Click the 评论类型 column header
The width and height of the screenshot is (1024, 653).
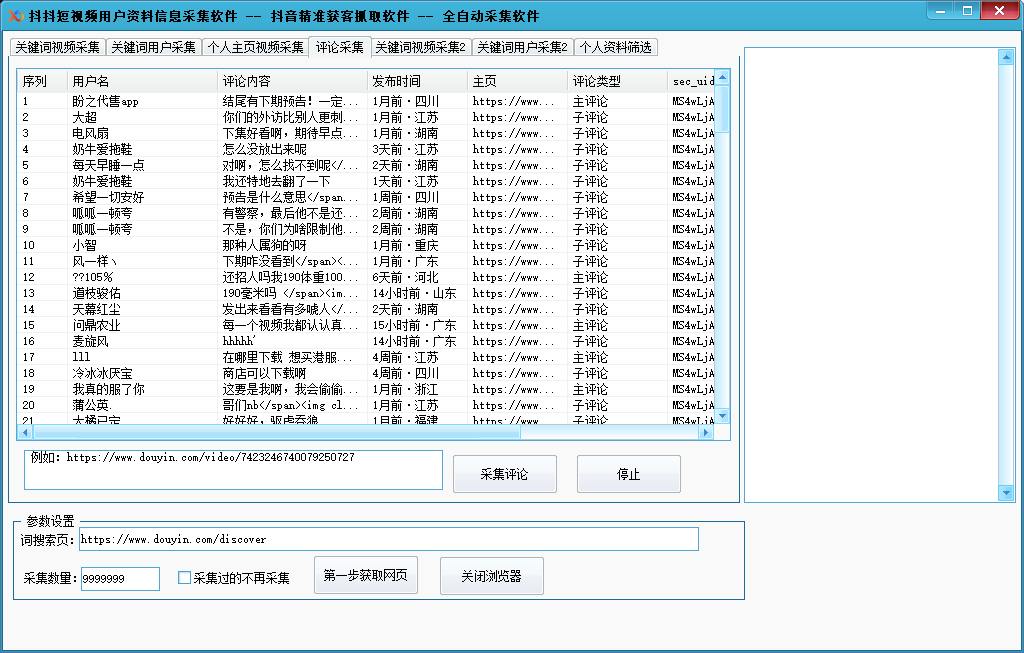(617, 81)
